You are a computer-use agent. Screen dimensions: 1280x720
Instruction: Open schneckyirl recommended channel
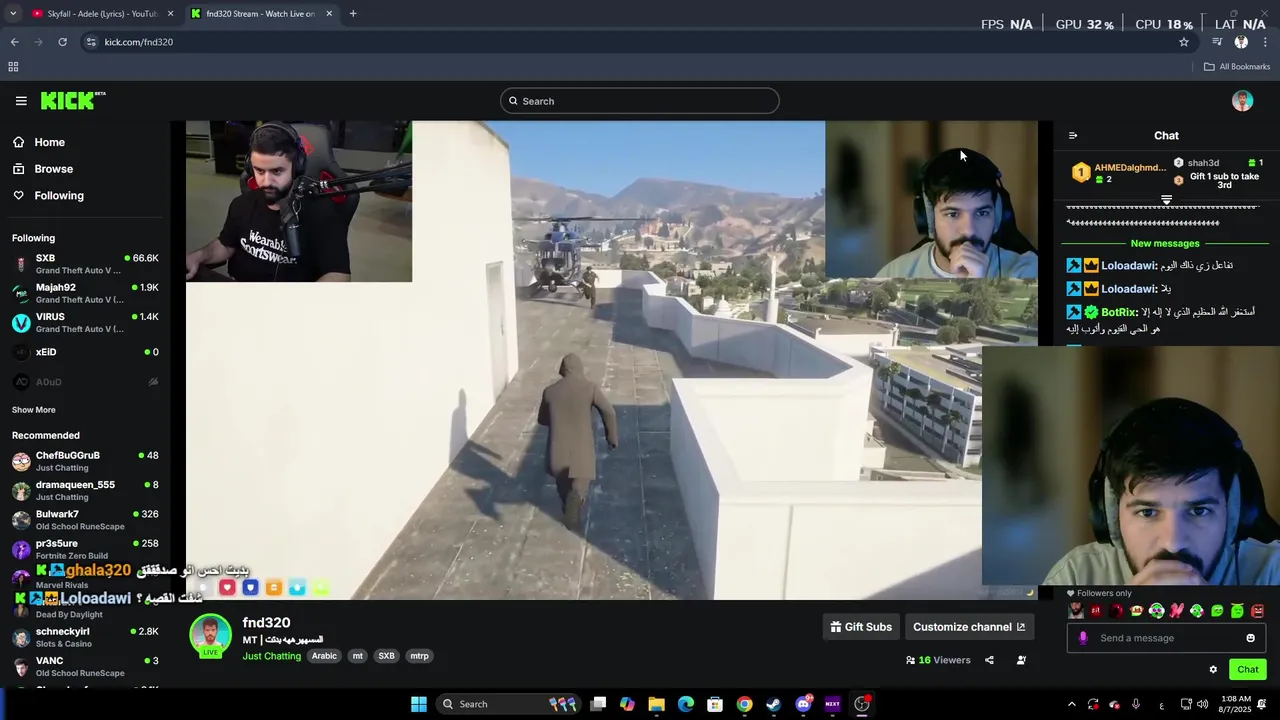(x=85, y=637)
